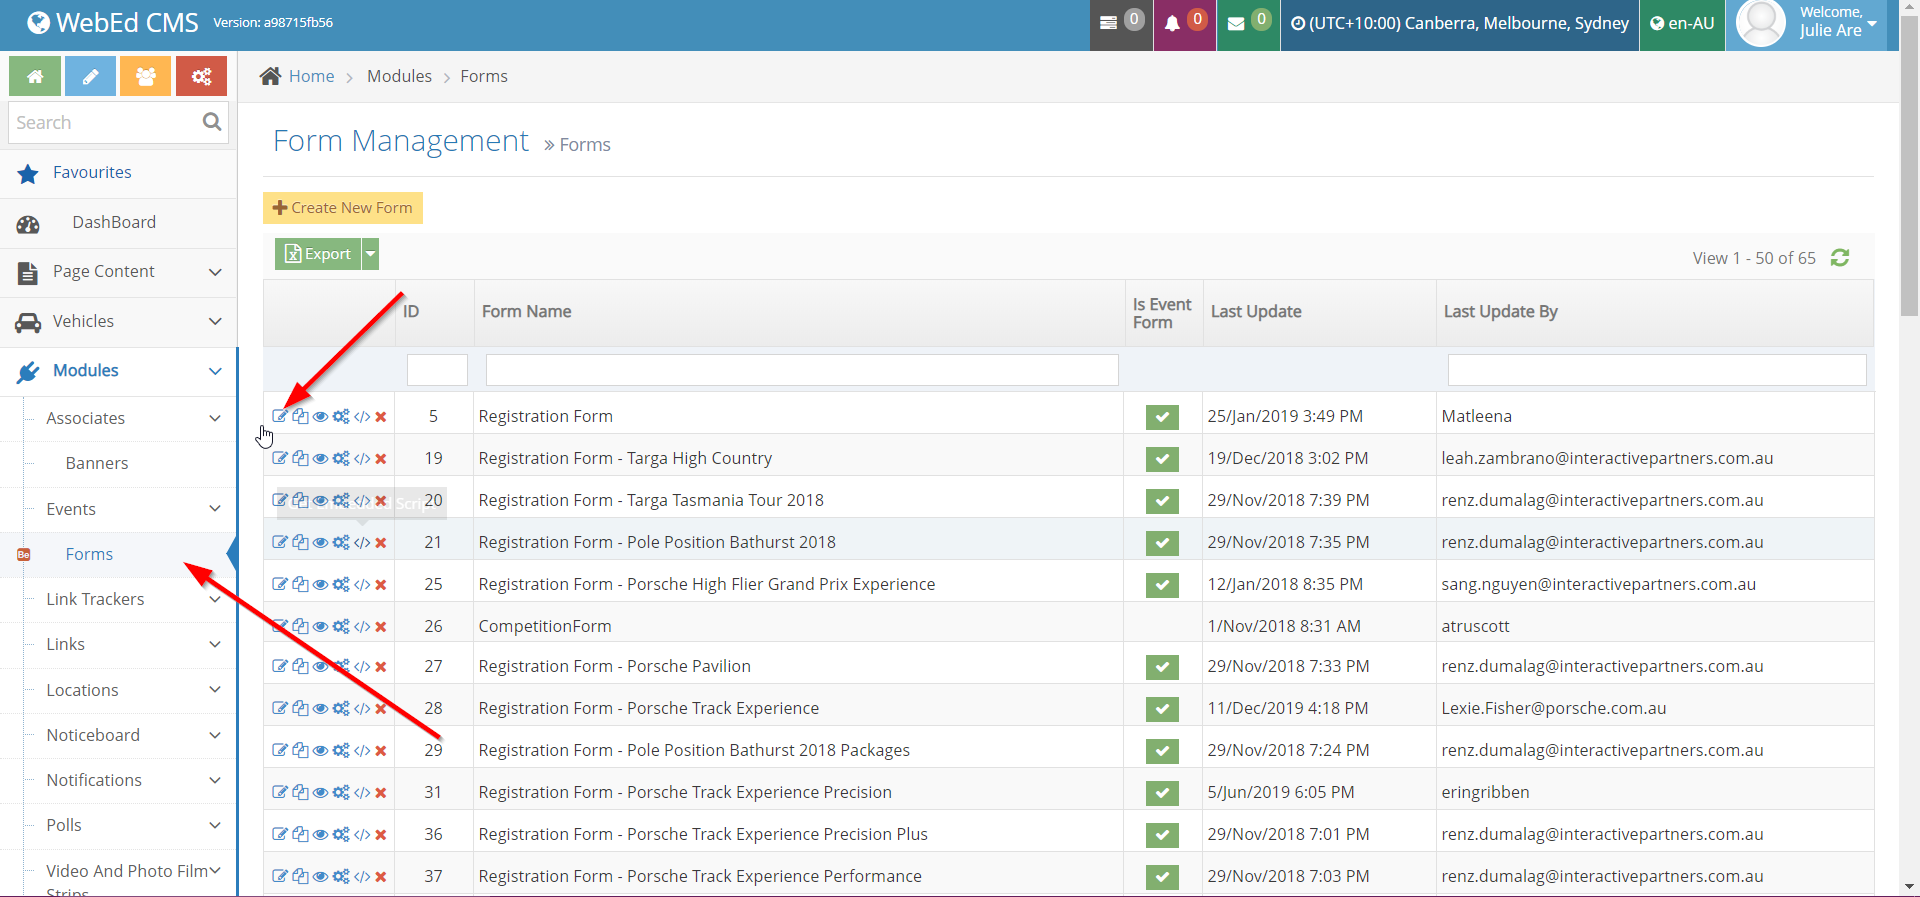Toggle Is Event Form check for form ID 19
The height and width of the screenshot is (897, 1920).
[x=1162, y=459]
